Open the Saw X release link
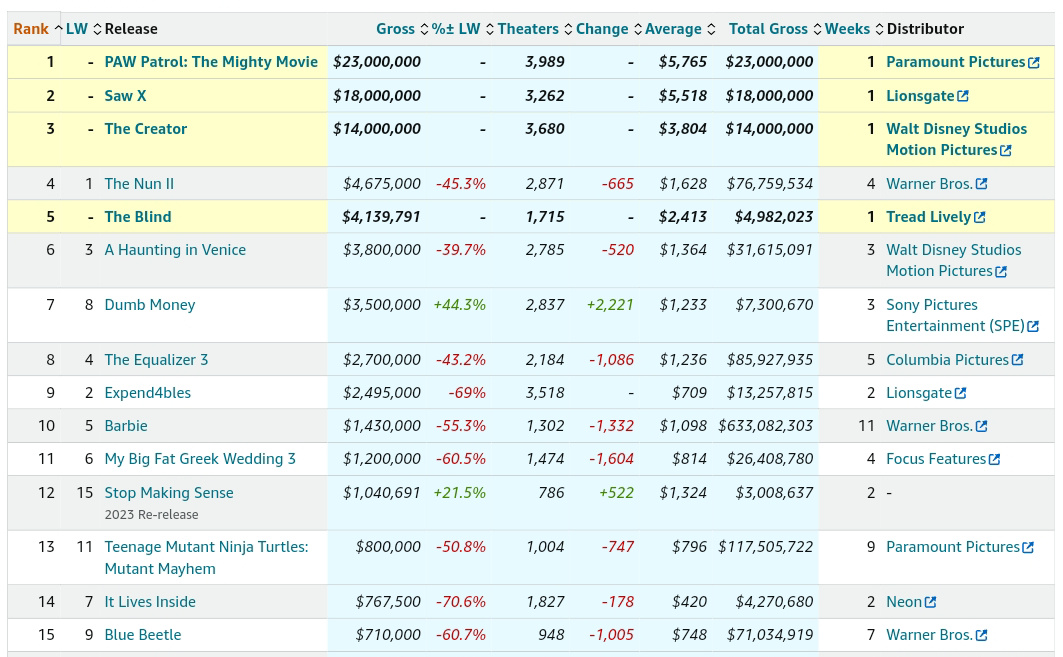The width and height of the screenshot is (1063, 657). [125, 96]
